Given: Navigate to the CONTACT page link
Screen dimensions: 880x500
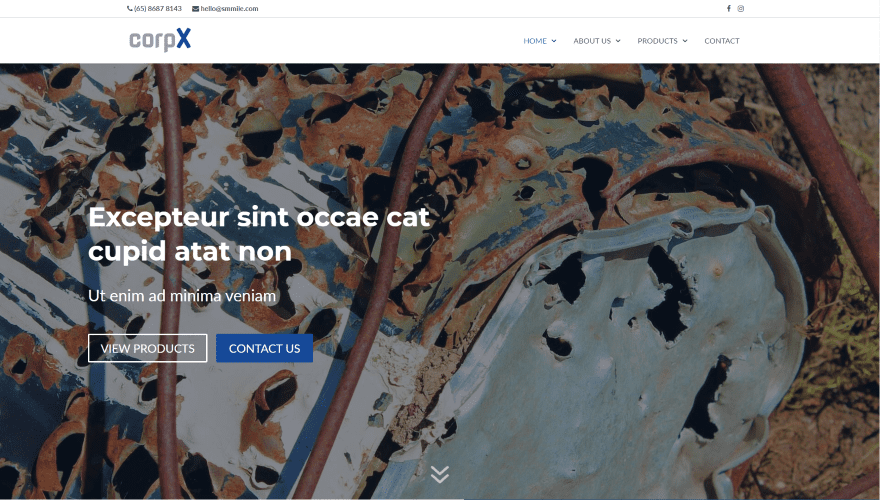Looking at the screenshot, I should 722,41.
